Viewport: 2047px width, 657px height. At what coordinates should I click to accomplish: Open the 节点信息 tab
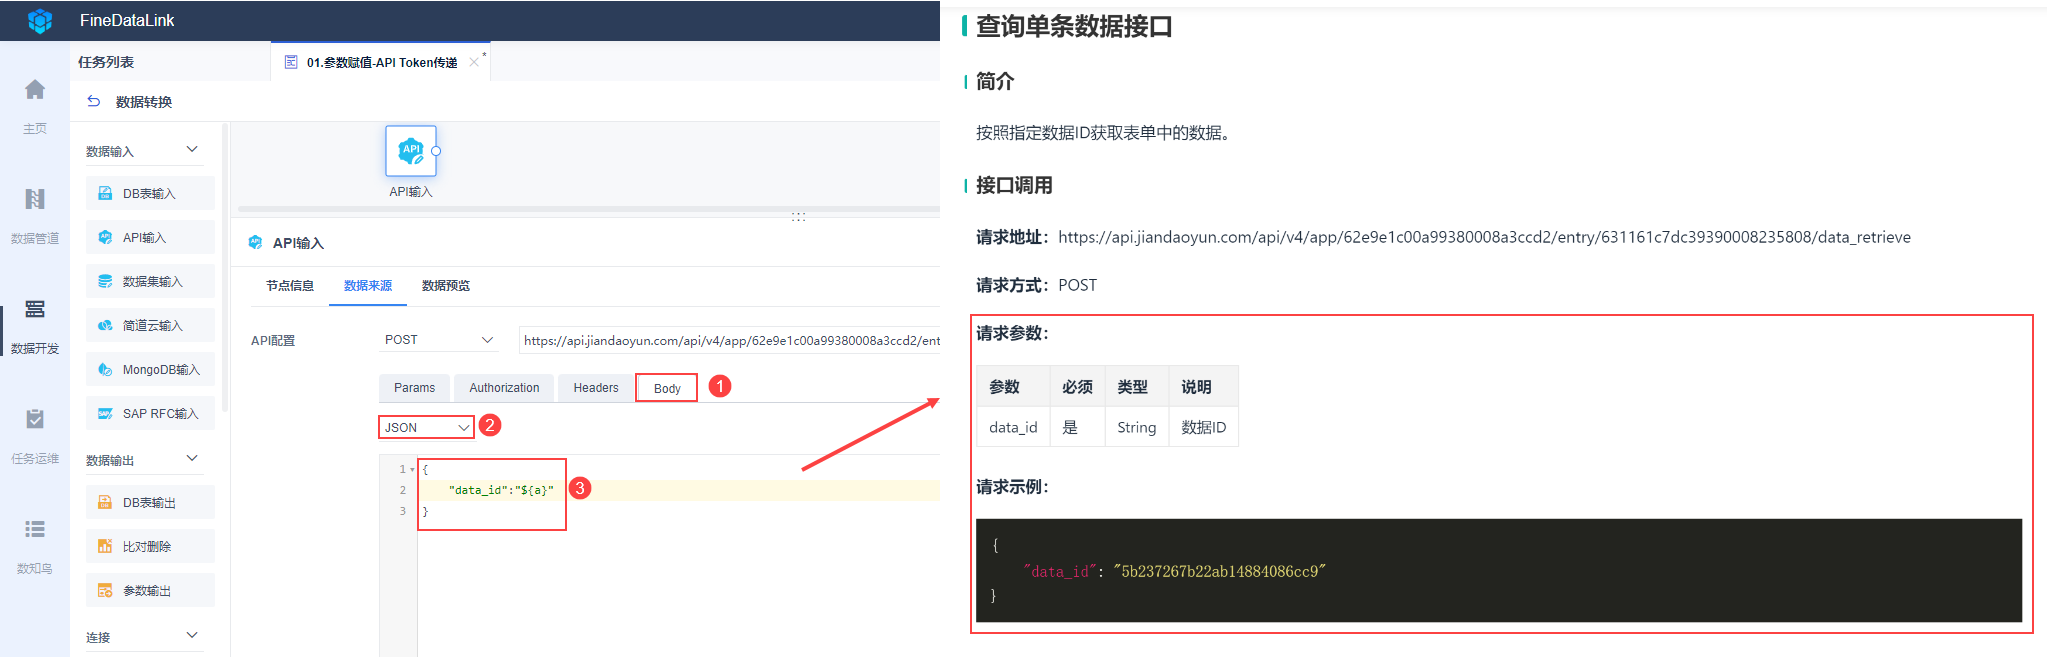[x=290, y=285]
